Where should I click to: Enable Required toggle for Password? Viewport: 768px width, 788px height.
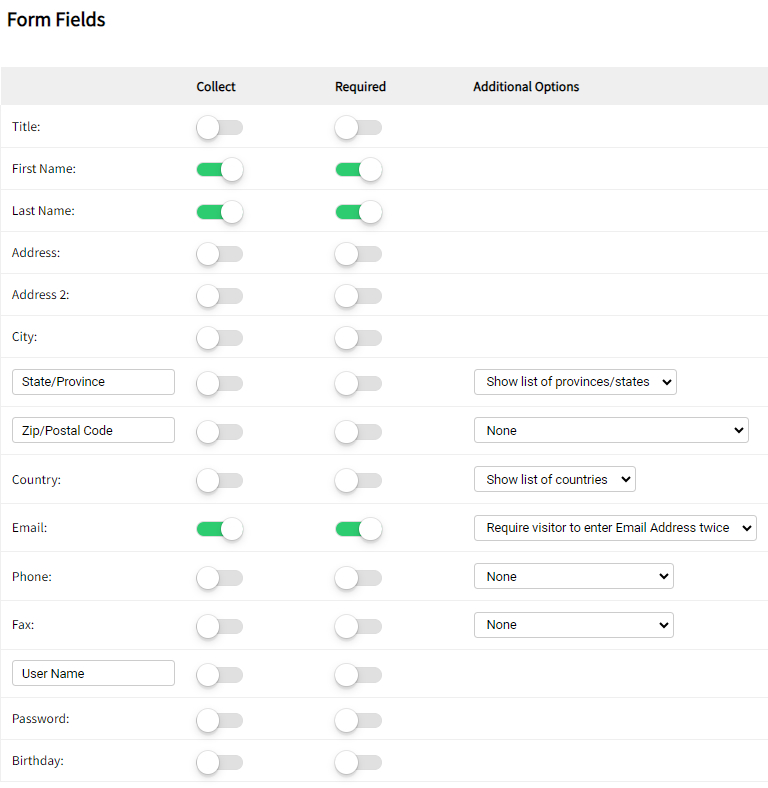(x=358, y=720)
